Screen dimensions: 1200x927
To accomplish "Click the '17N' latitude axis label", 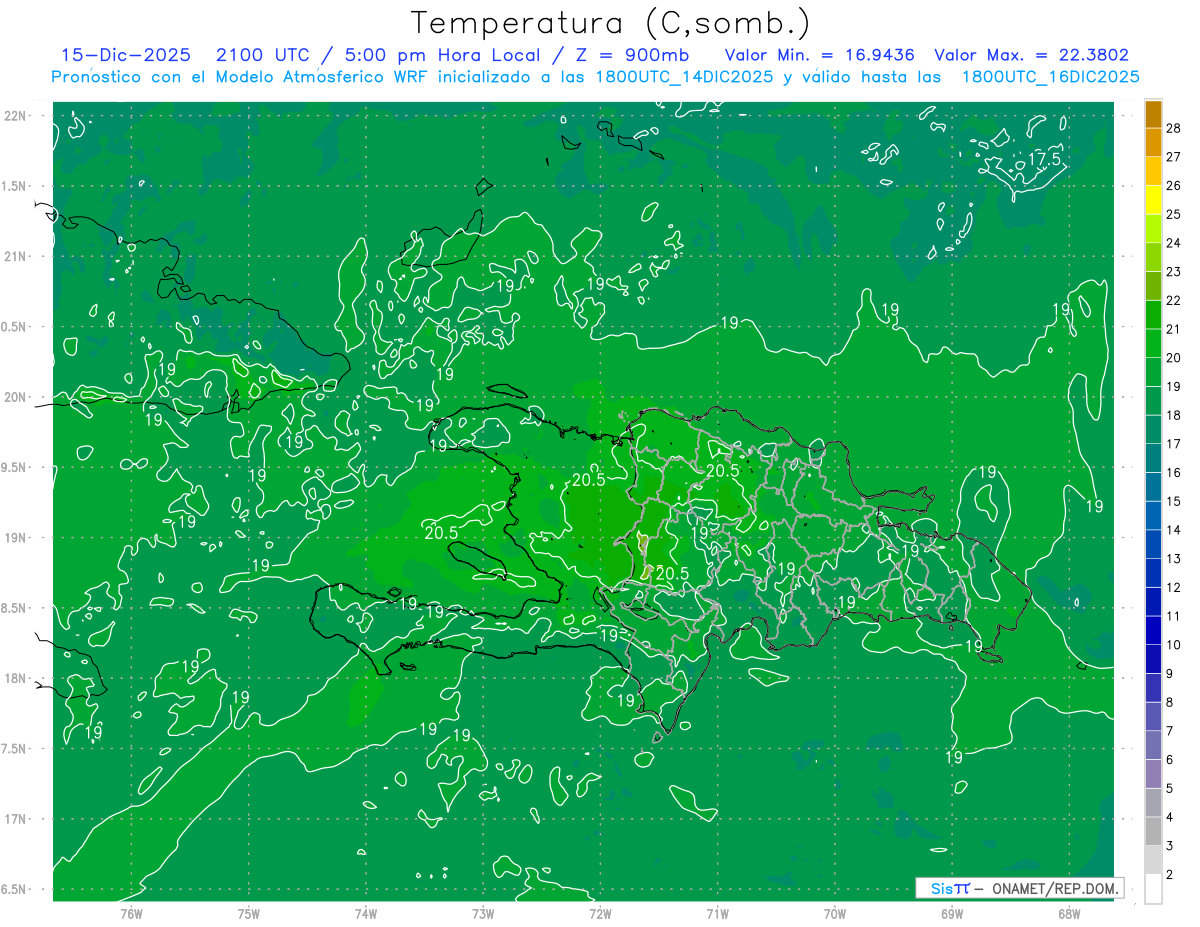I will (x=14, y=819).
